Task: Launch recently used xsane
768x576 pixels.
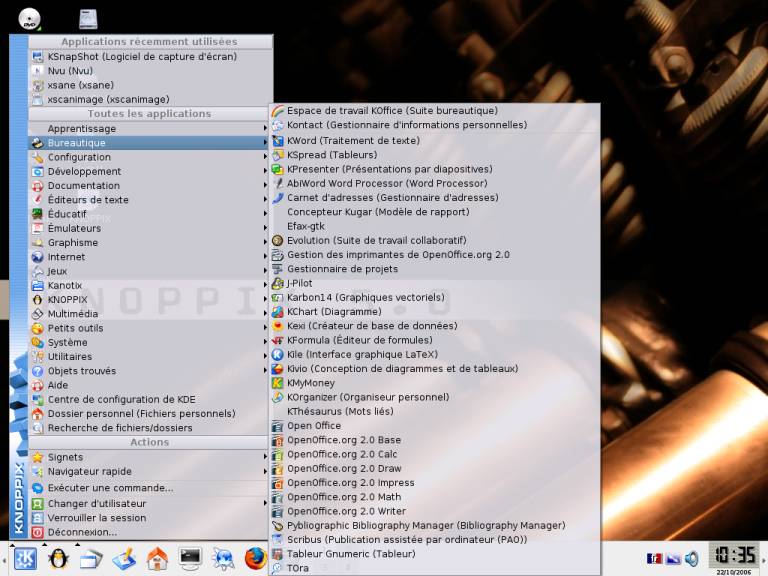Action: point(150,85)
